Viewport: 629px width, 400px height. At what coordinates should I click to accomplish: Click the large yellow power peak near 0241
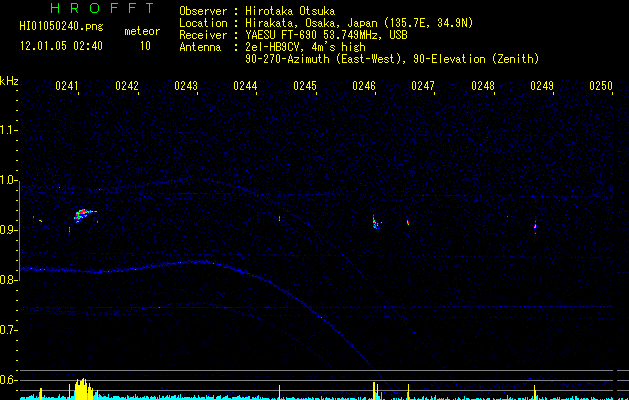point(83,388)
